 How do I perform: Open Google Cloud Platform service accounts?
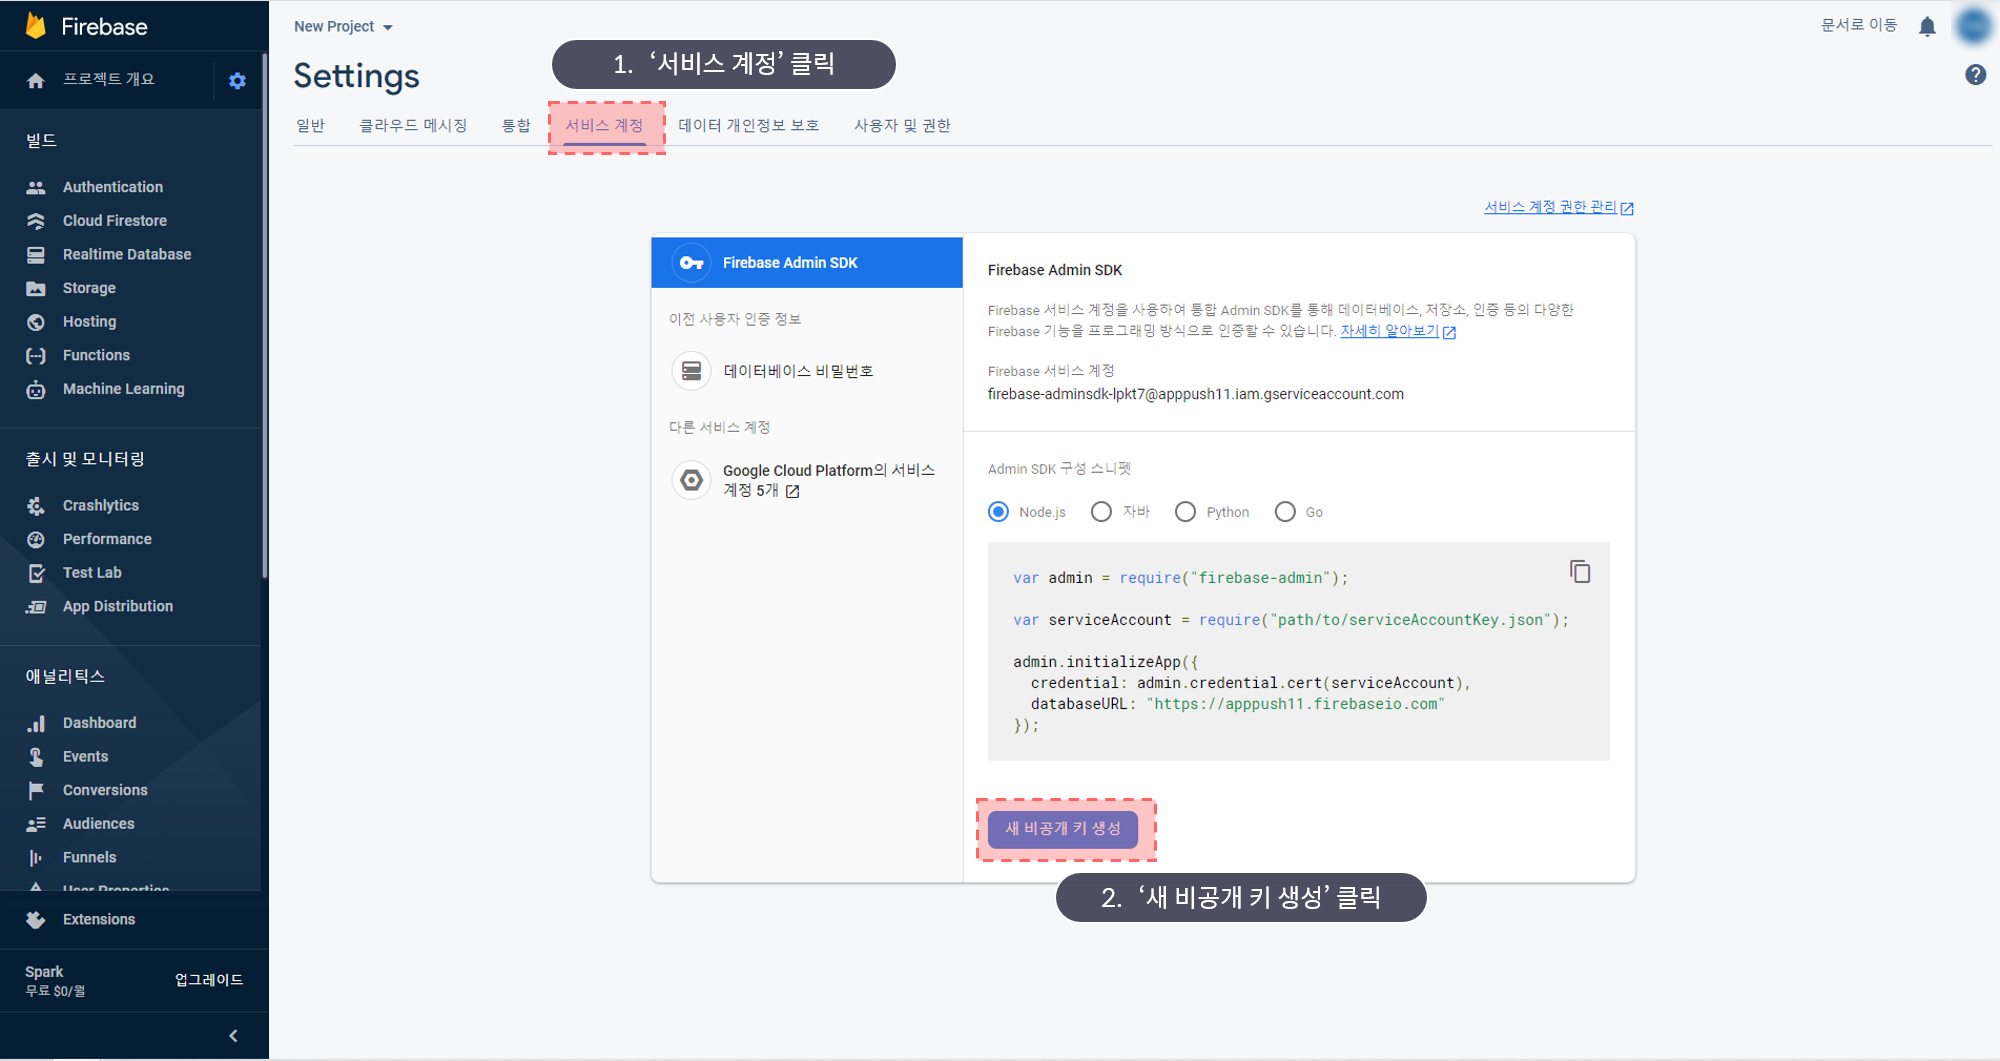click(x=827, y=480)
